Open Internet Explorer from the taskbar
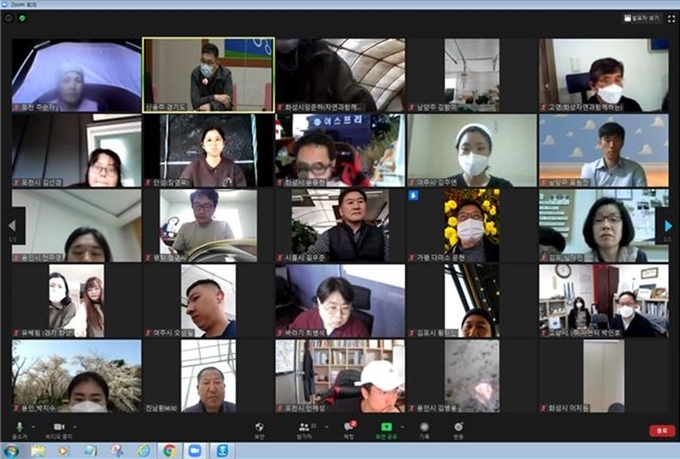The width and height of the screenshot is (680, 459). pos(144,451)
